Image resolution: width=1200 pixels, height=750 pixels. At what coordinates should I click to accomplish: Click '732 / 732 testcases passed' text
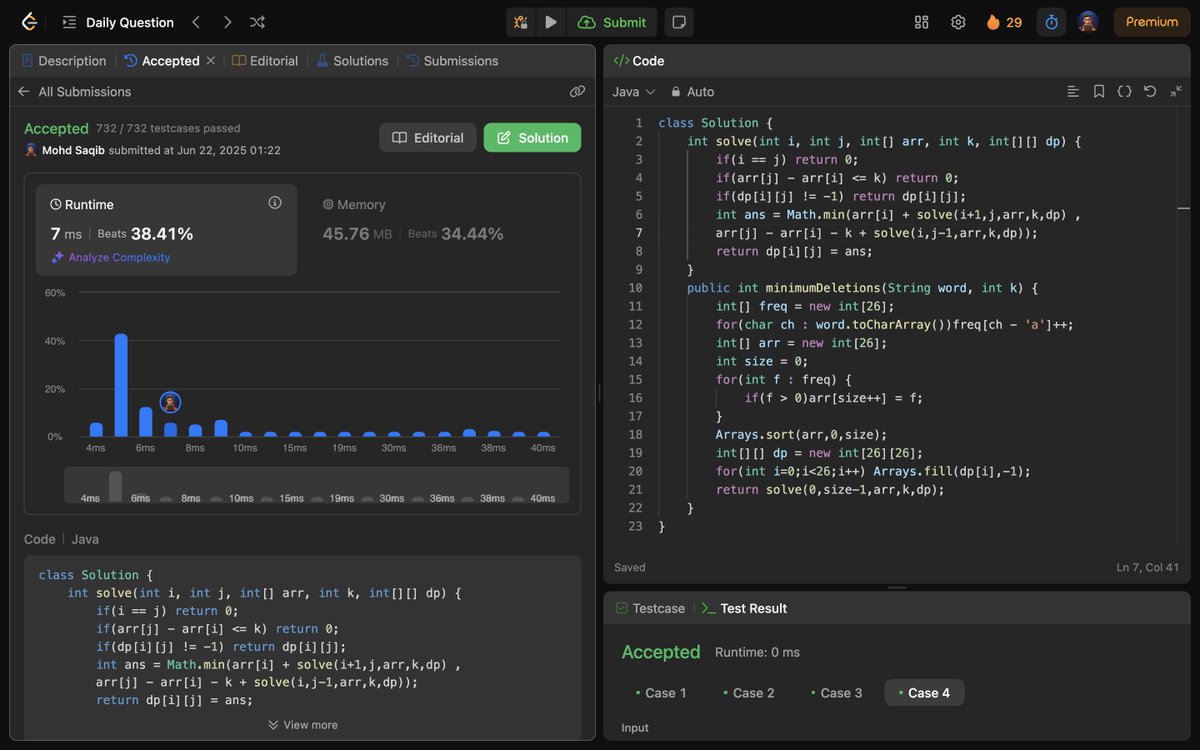point(168,129)
